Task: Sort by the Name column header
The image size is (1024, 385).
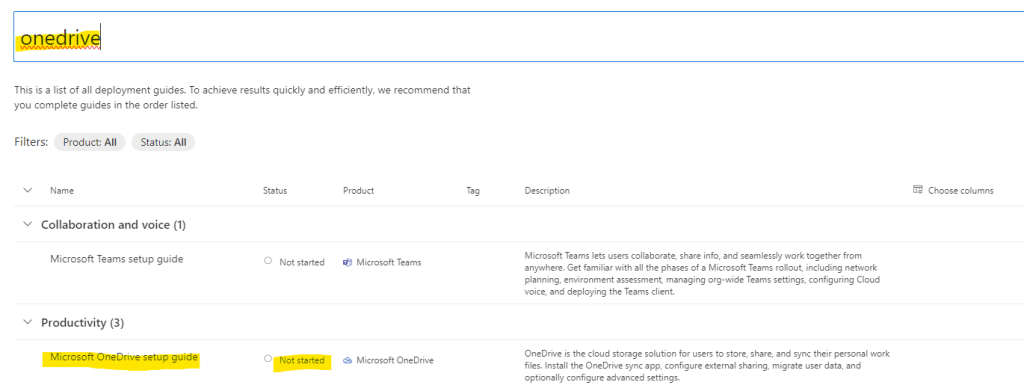Action: pos(62,191)
